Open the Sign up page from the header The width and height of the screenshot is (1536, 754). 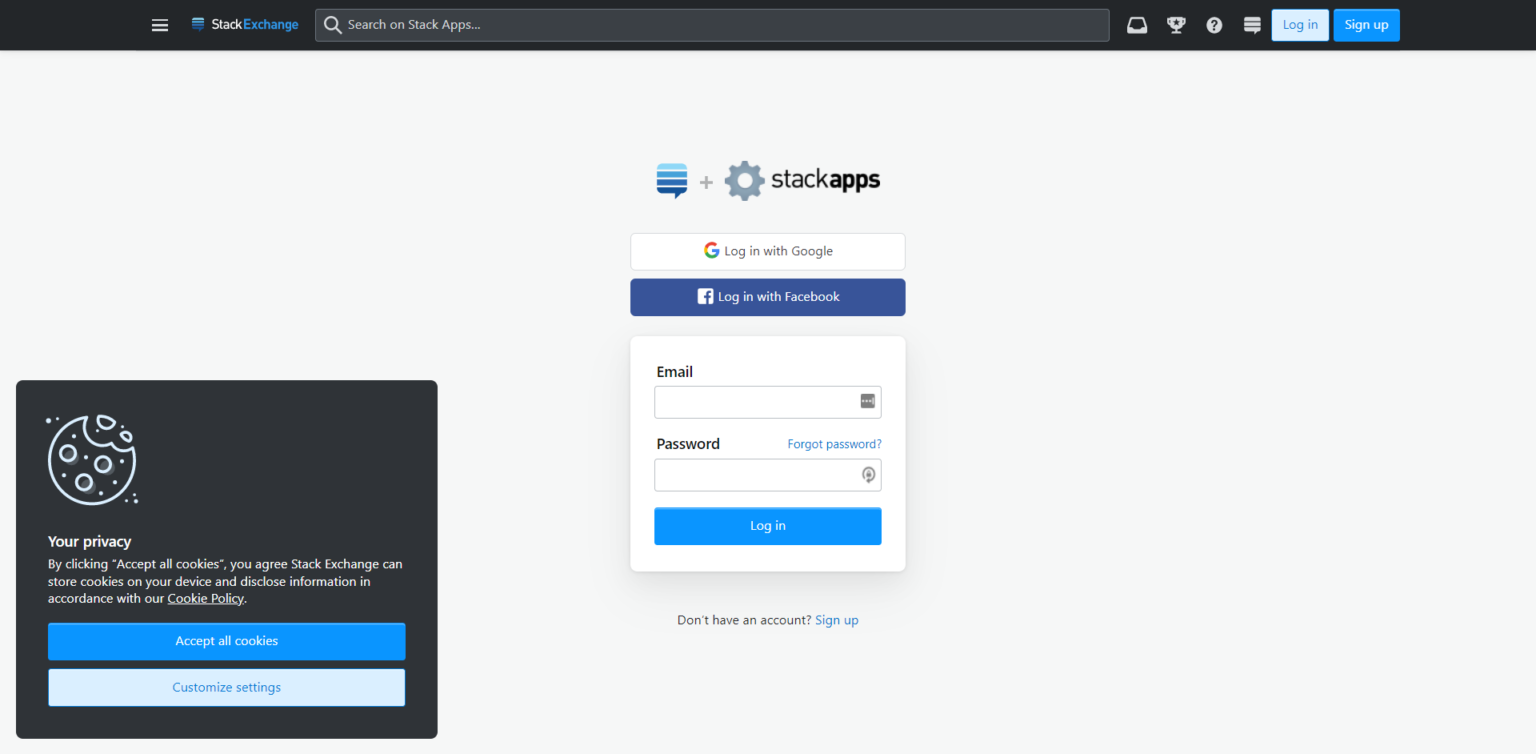tap(1366, 24)
